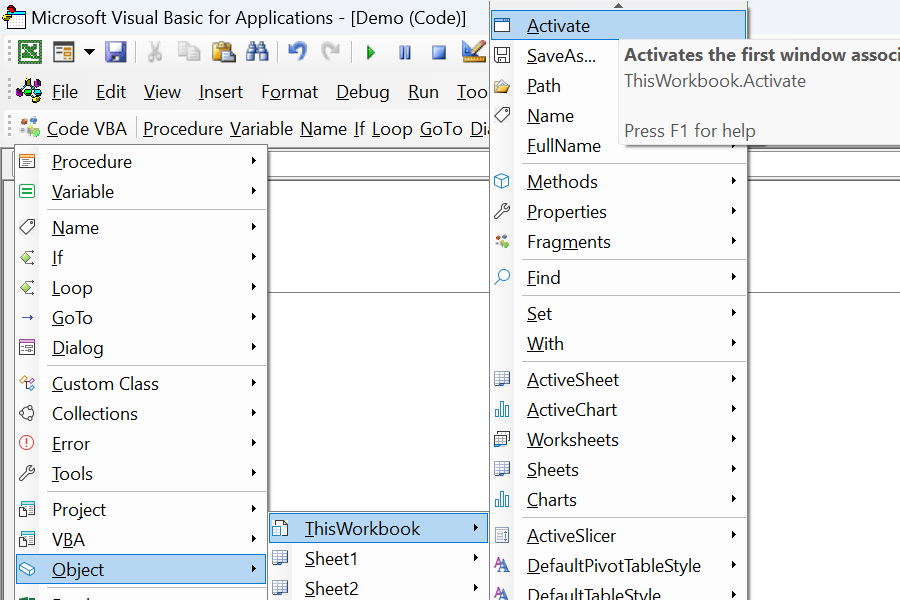Click the Cut scissors icon
The image size is (900, 600).
coord(154,52)
